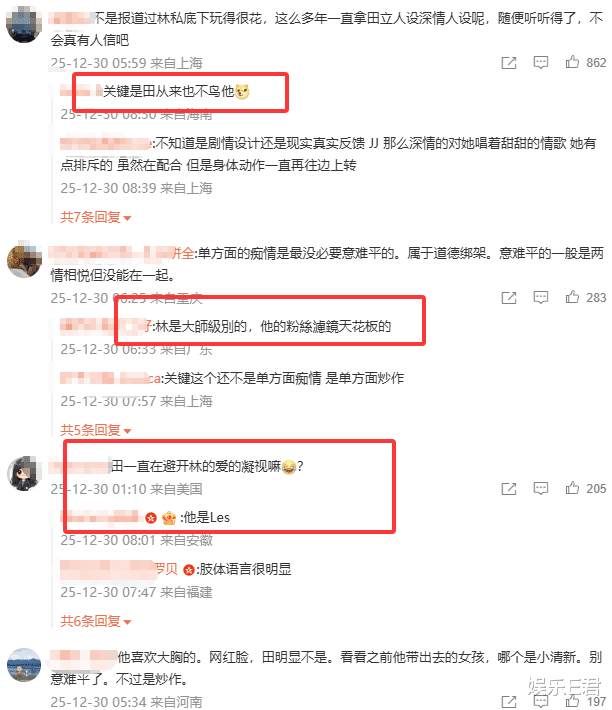Like the comment with 283 likes
The width and height of the screenshot is (612, 710).
tap(572, 297)
